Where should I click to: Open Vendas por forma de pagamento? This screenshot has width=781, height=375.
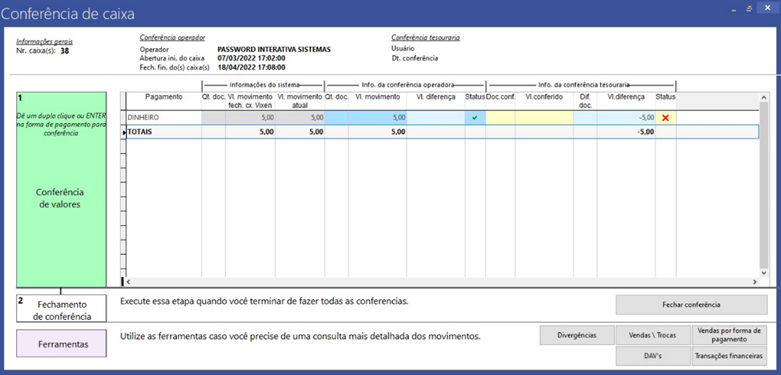730,335
